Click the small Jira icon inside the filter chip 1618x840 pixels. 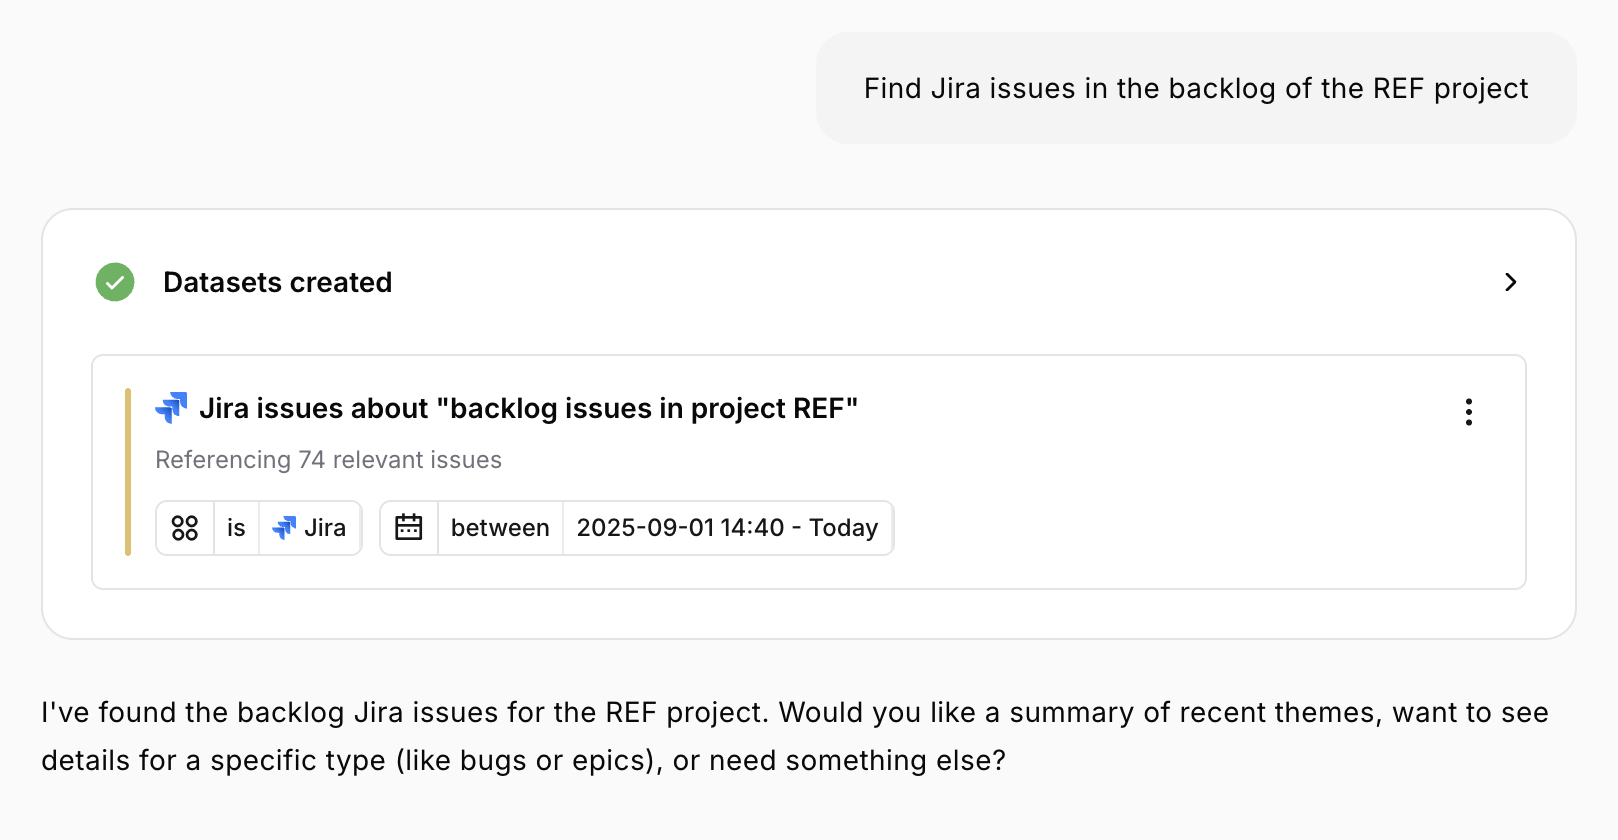[x=285, y=527]
